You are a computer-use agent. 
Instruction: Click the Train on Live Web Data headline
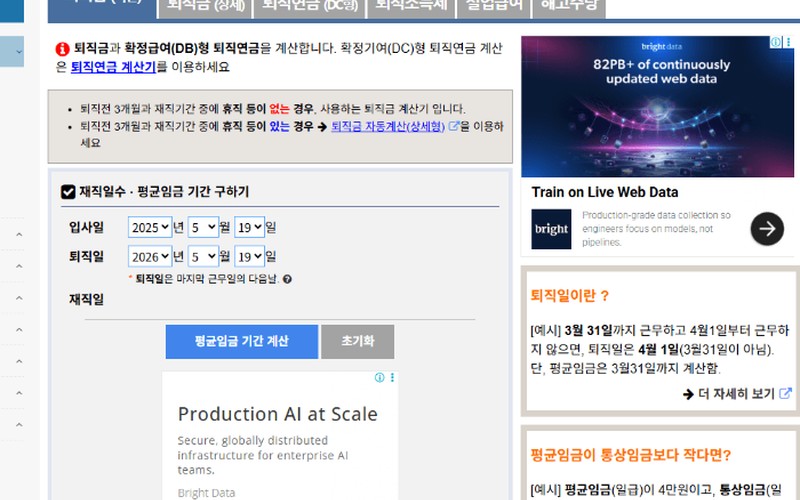[605, 192]
